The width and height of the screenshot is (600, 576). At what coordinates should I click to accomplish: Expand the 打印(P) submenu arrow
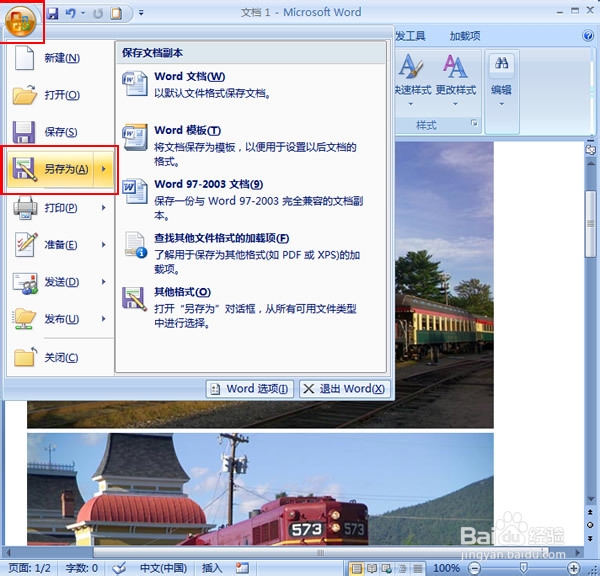104,207
